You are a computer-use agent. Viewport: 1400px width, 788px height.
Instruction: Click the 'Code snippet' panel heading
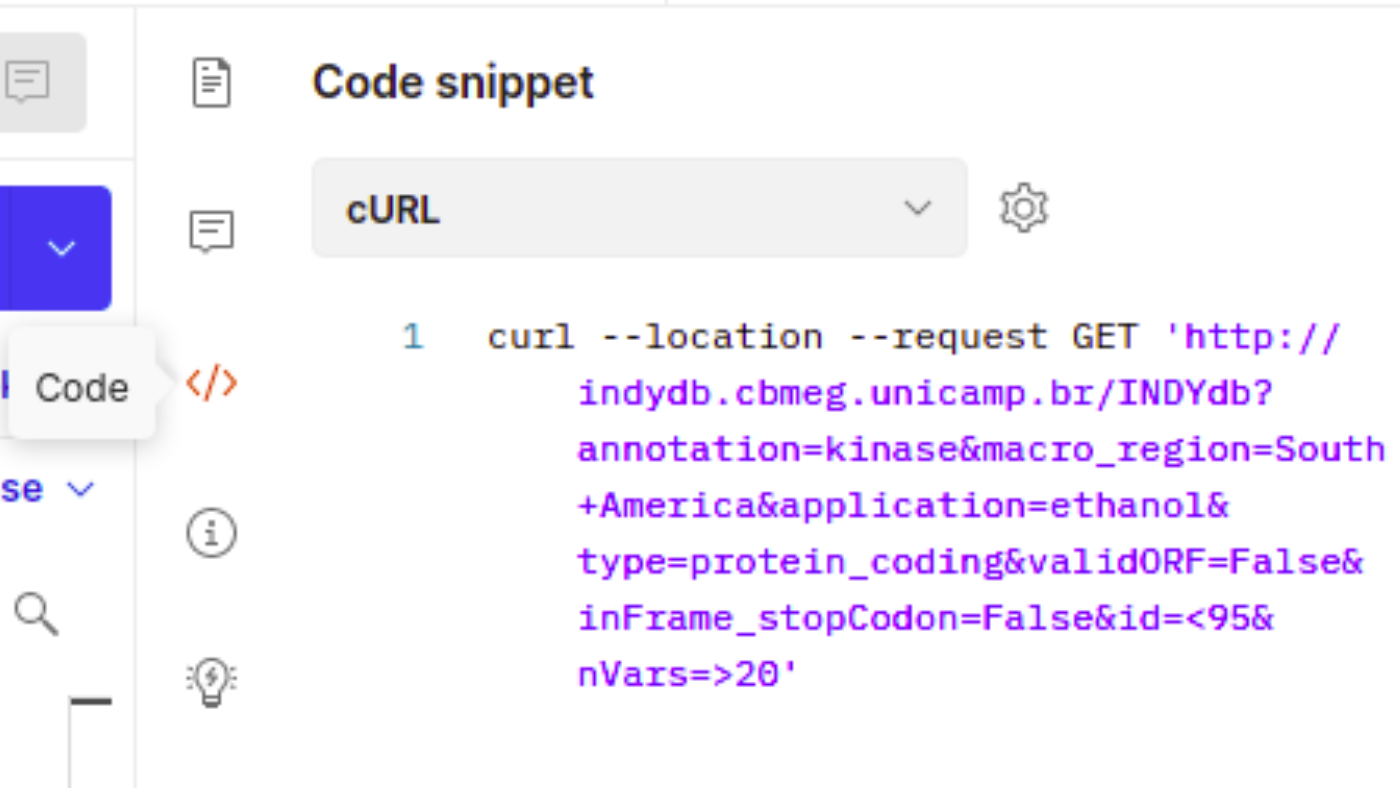click(x=453, y=82)
